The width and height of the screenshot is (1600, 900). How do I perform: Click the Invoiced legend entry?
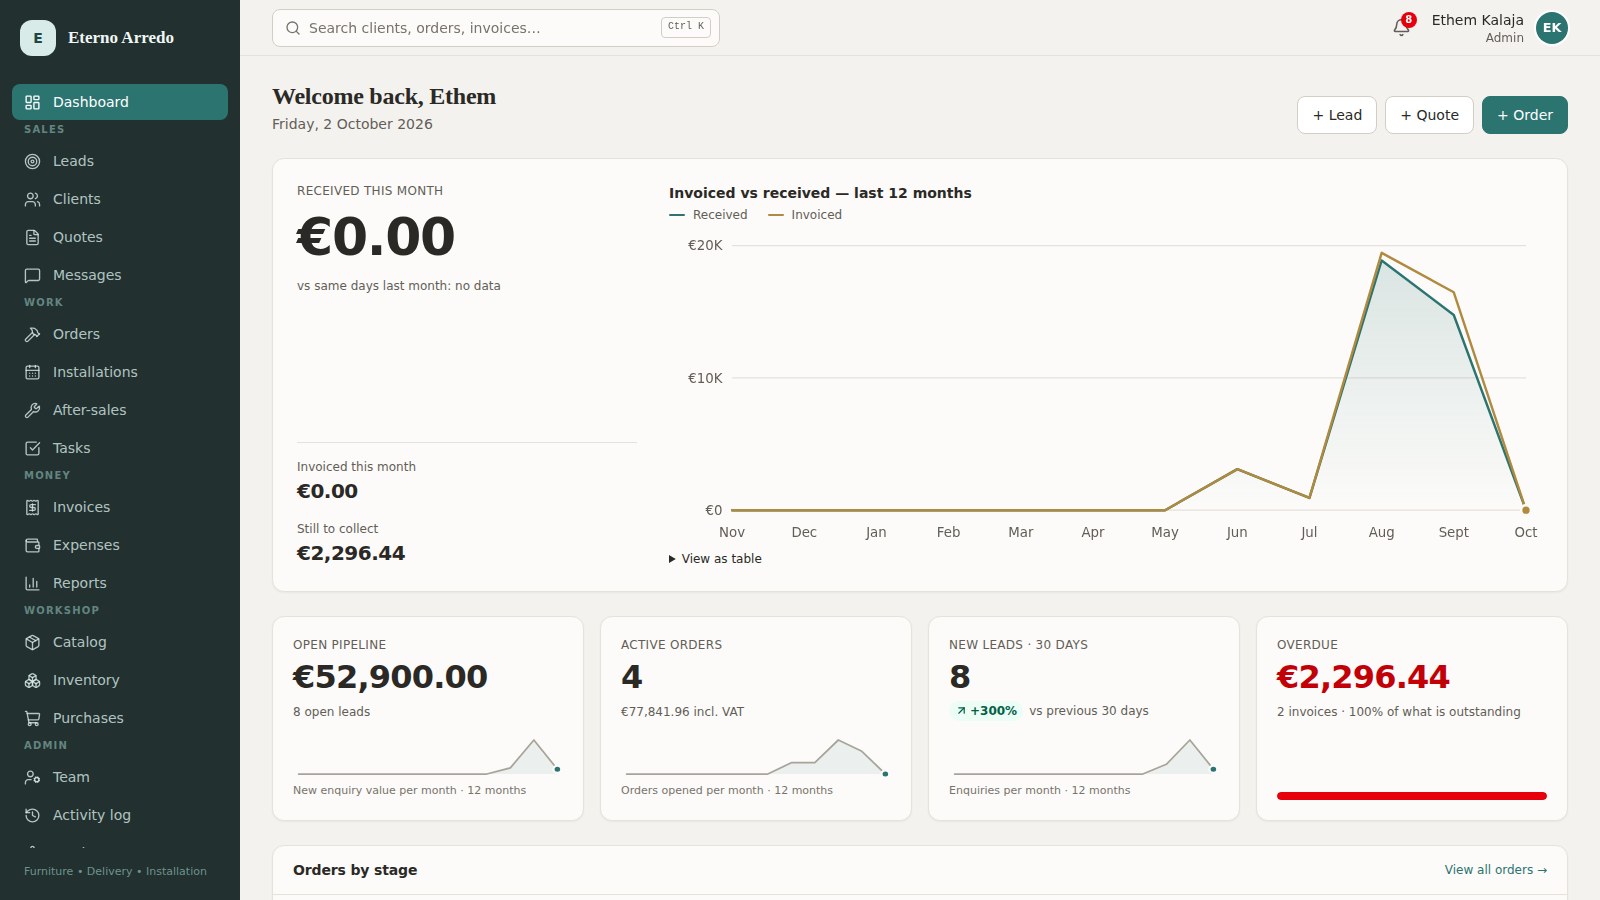(x=805, y=215)
